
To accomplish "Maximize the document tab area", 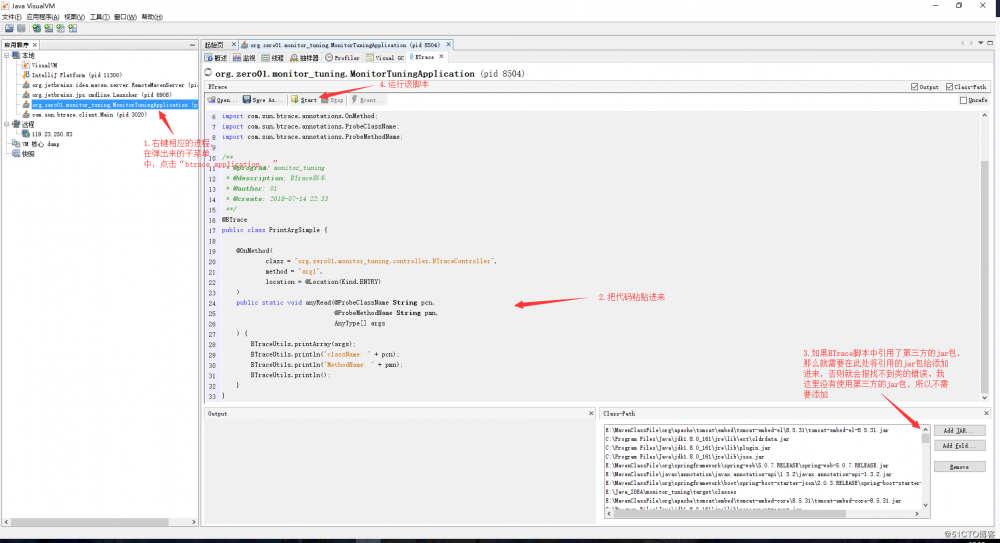I will [x=990, y=43].
